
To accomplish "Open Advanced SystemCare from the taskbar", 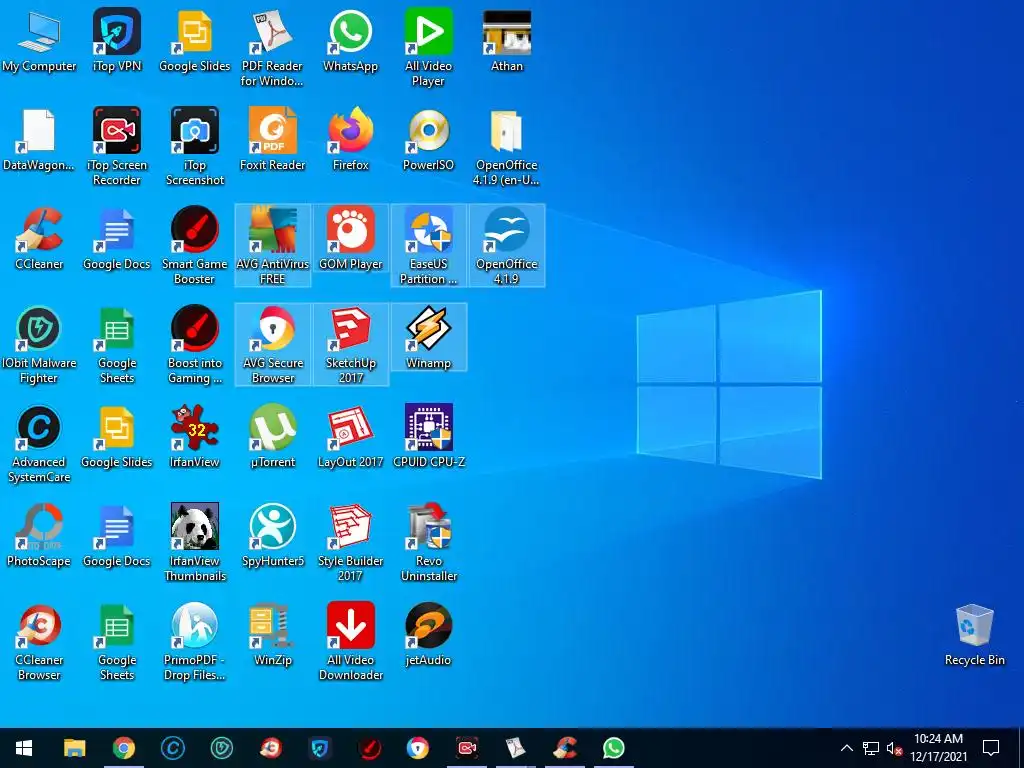I will [x=172, y=748].
